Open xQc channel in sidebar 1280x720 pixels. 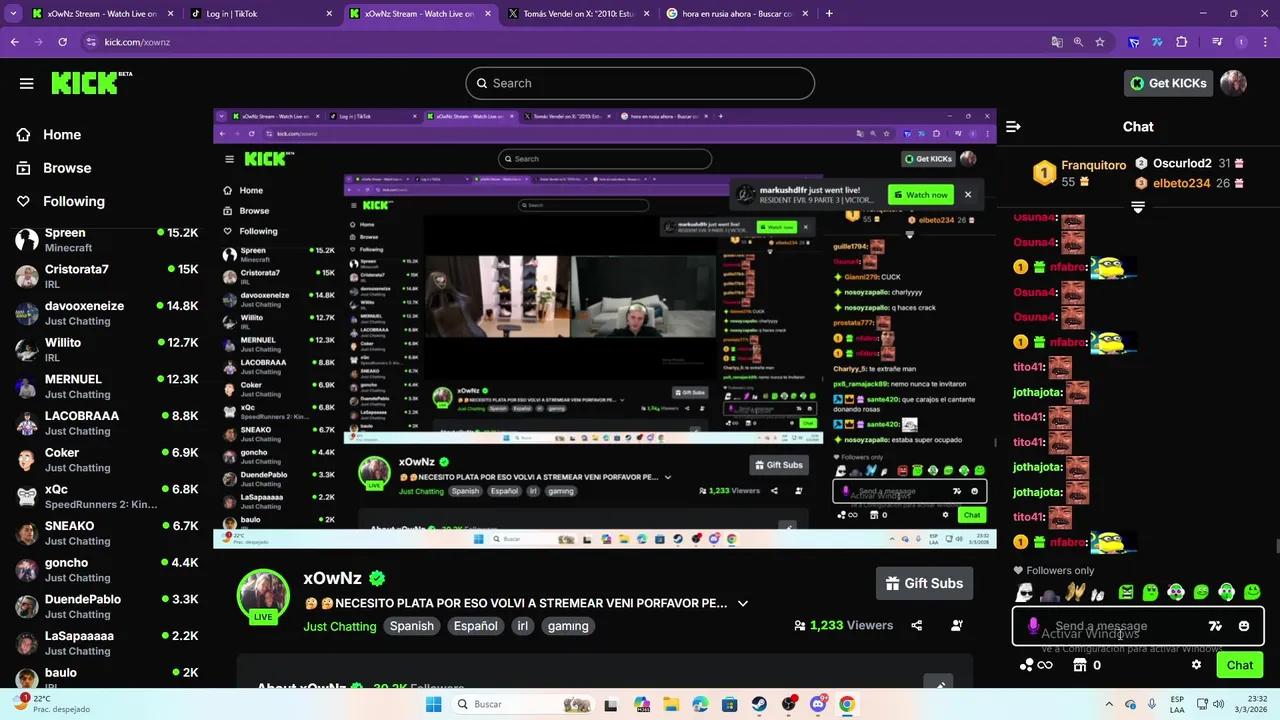tap(106, 497)
